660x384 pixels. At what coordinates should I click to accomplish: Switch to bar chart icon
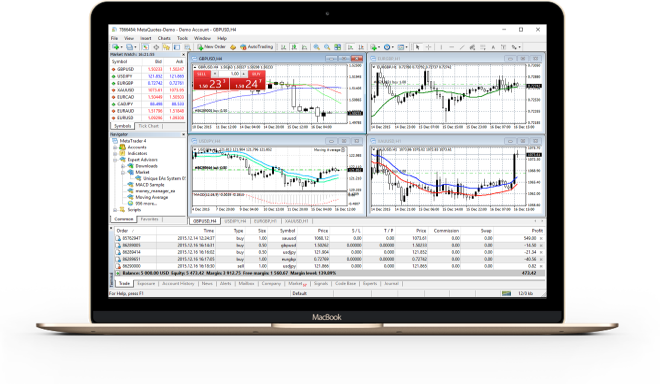pos(283,47)
